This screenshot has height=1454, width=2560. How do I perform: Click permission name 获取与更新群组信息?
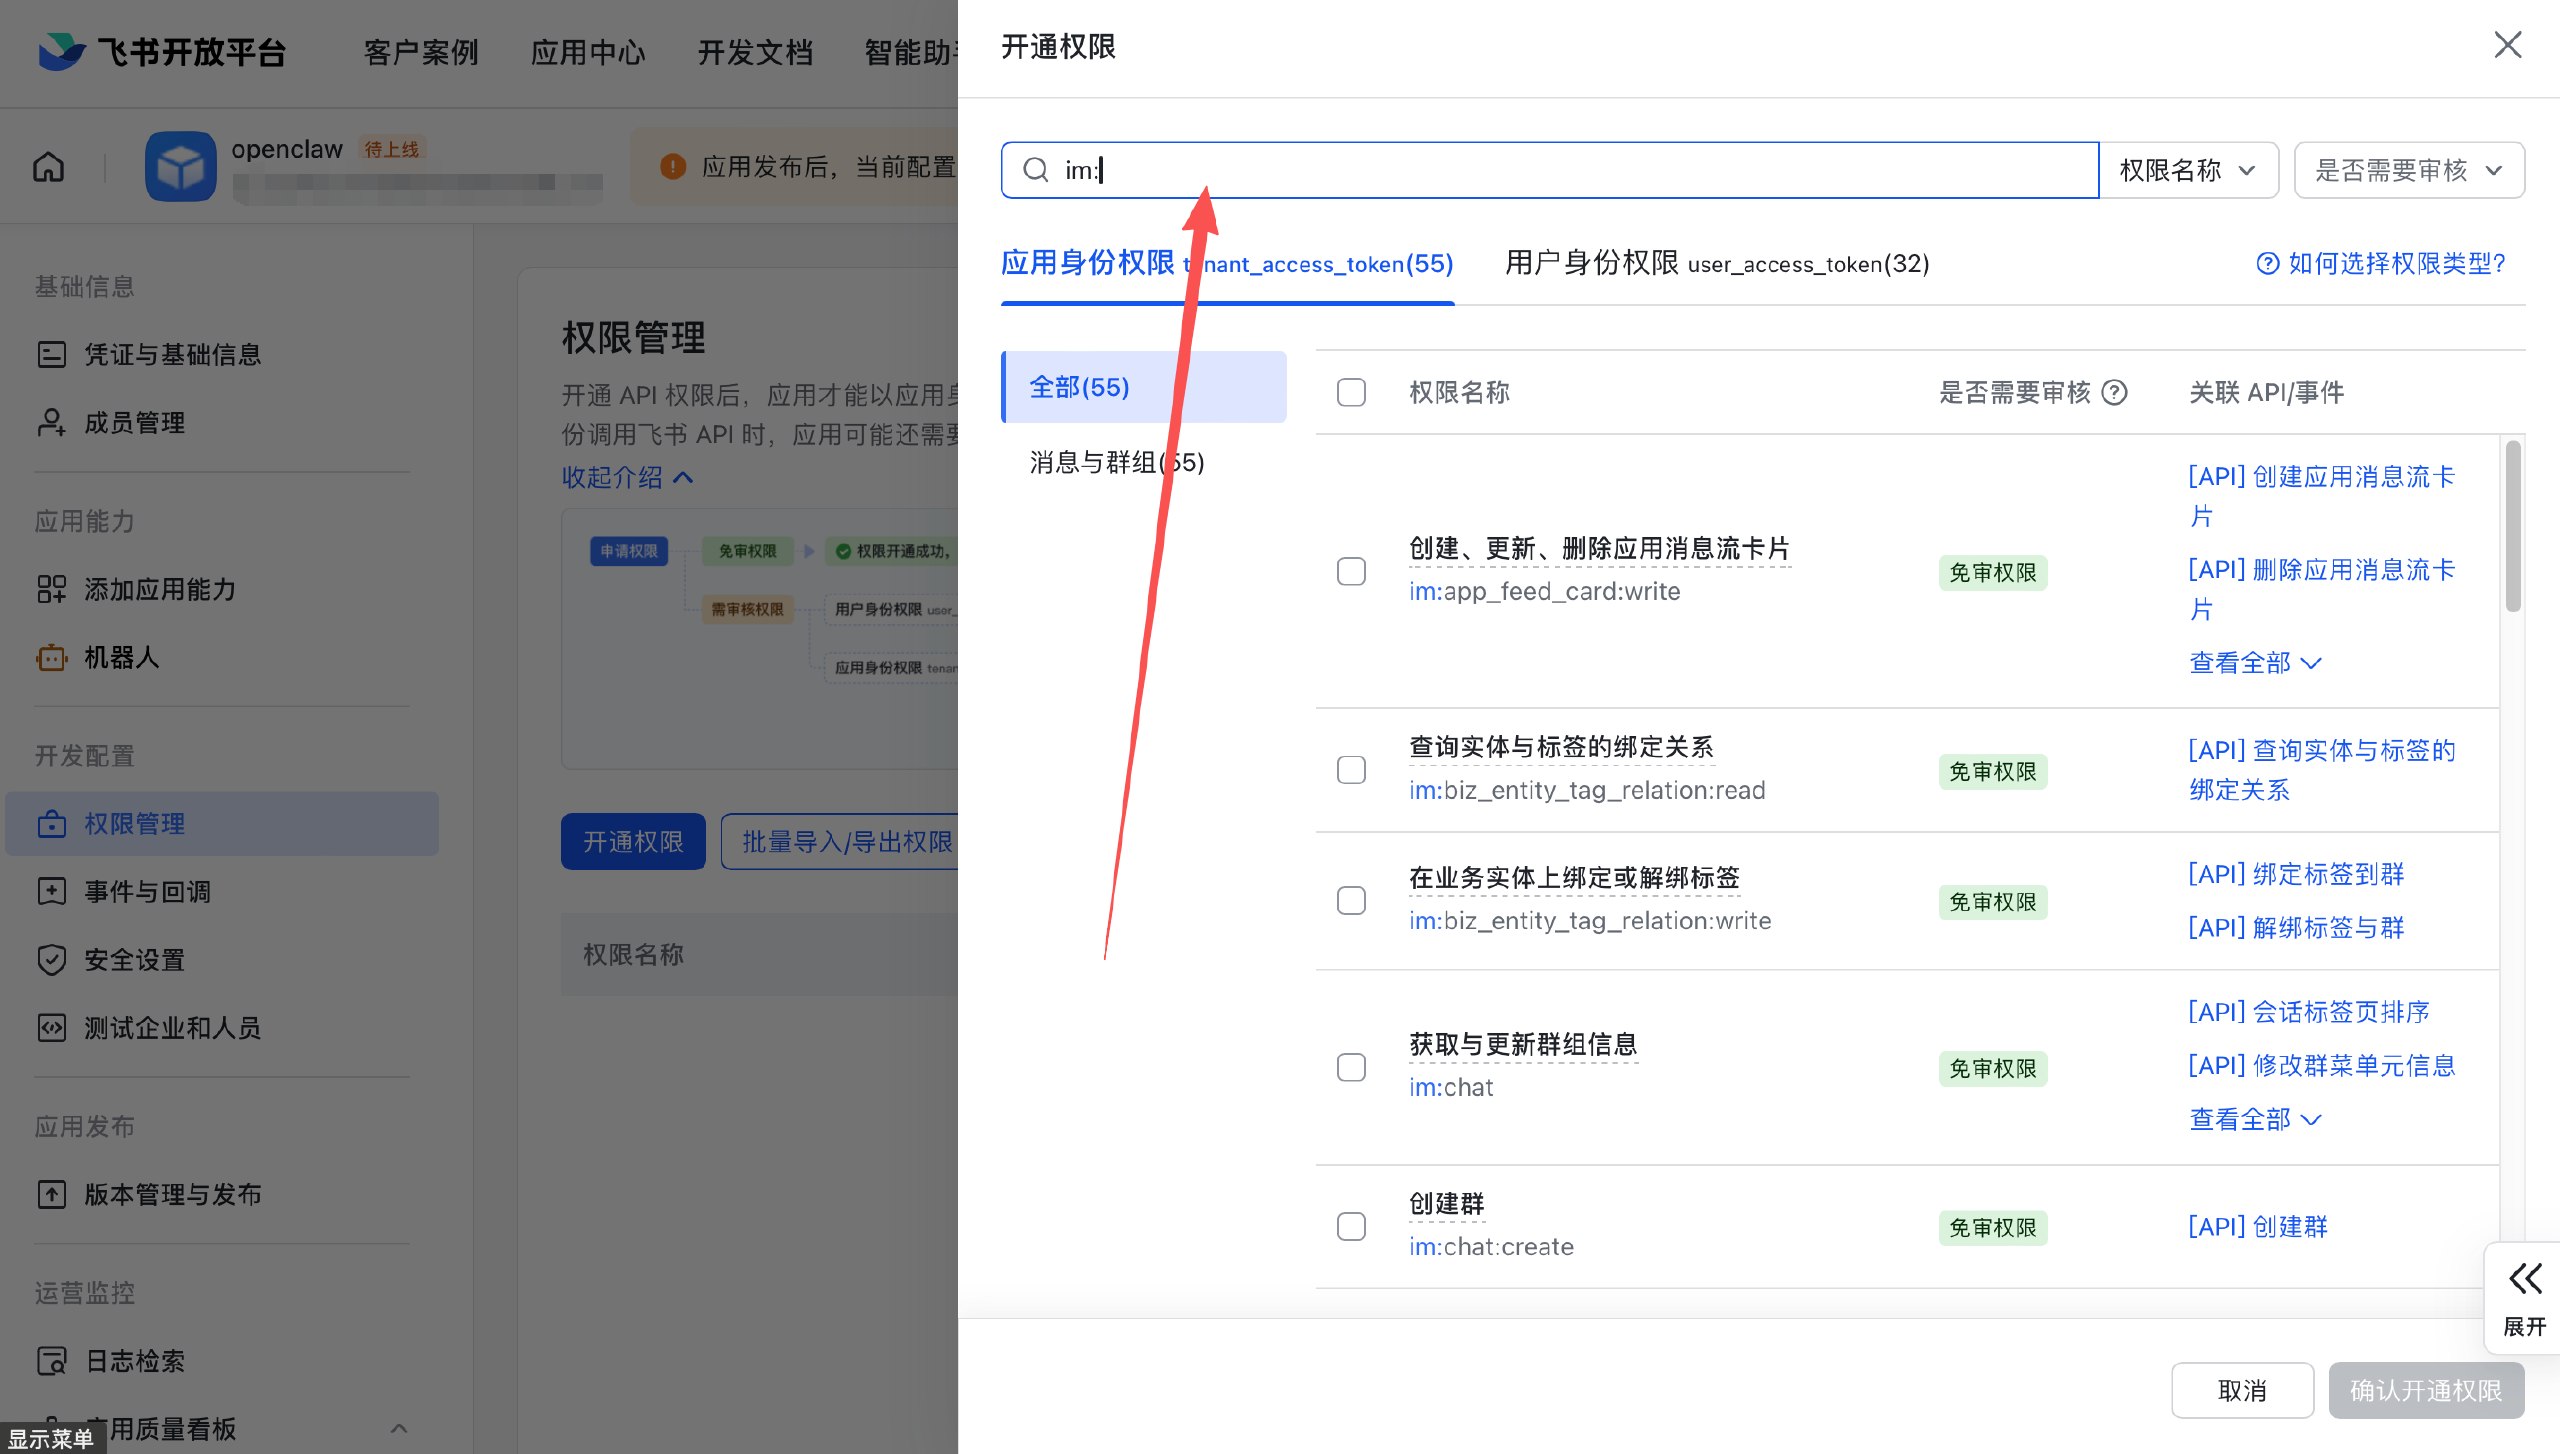click(1523, 1044)
